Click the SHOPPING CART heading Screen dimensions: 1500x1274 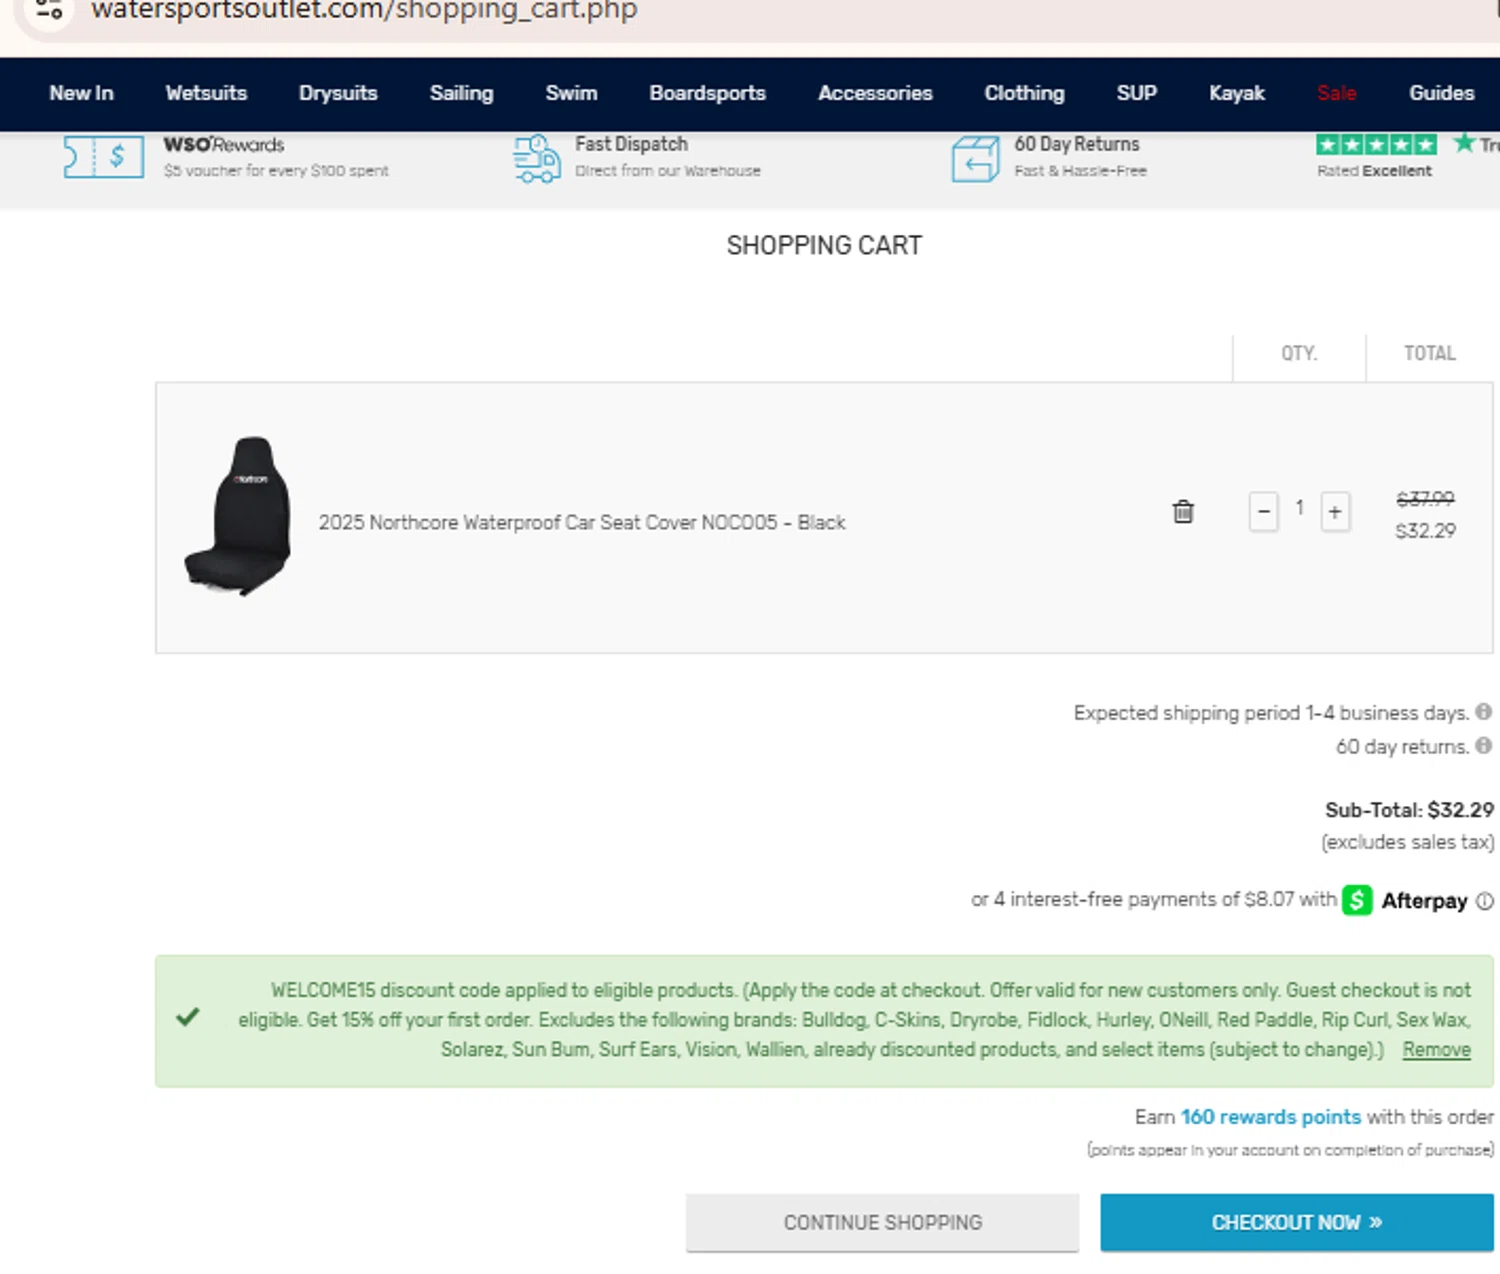click(x=824, y=245)
